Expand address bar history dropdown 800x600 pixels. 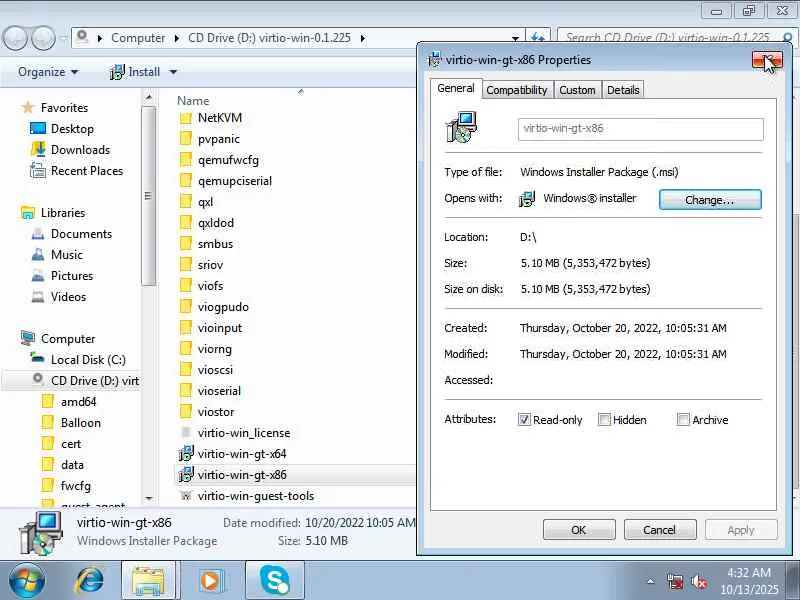pyautogui.click(x=515, y=38)
